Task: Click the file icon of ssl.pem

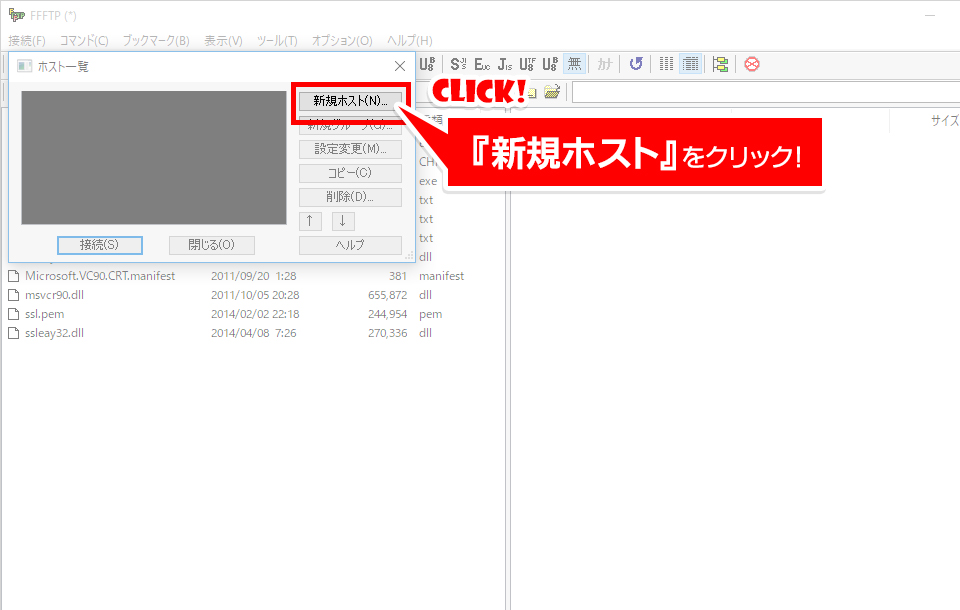Action: 13,314
